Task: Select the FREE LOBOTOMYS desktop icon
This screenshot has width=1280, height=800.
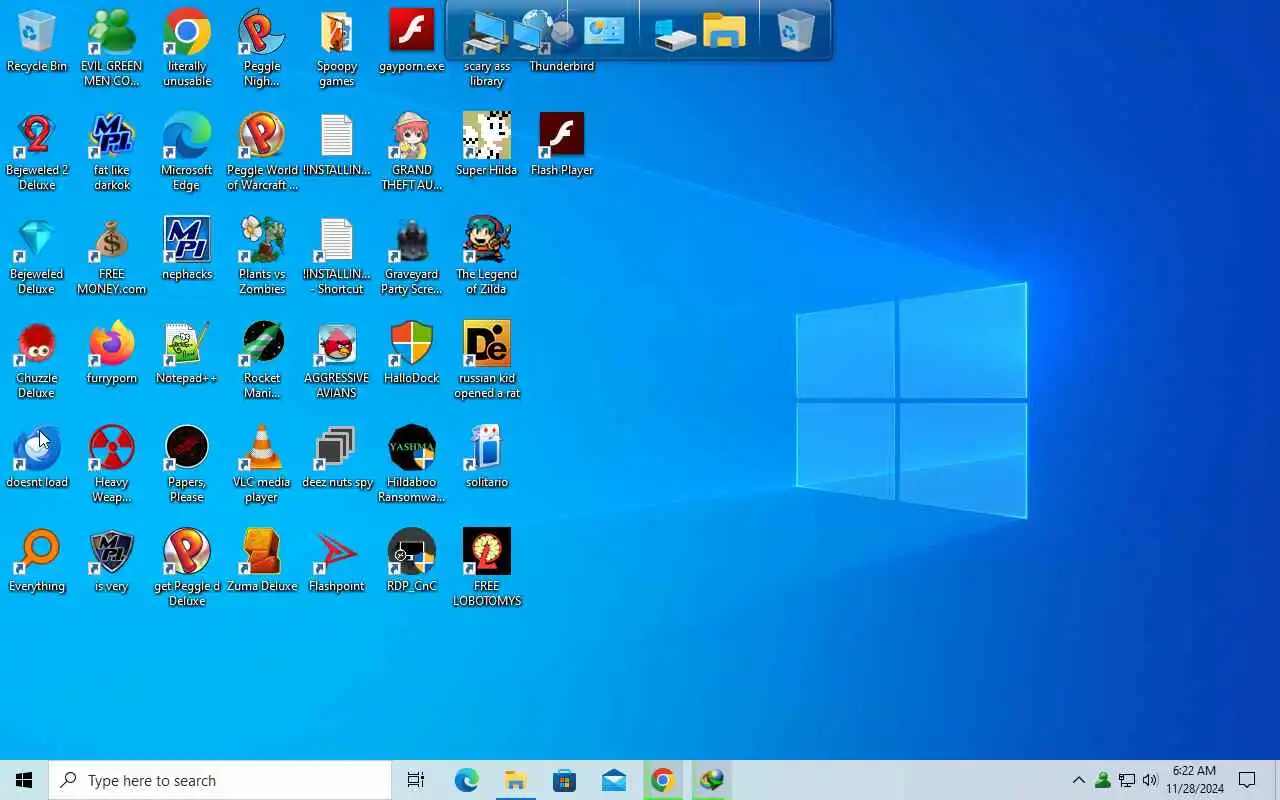Action: pos(487,568)
